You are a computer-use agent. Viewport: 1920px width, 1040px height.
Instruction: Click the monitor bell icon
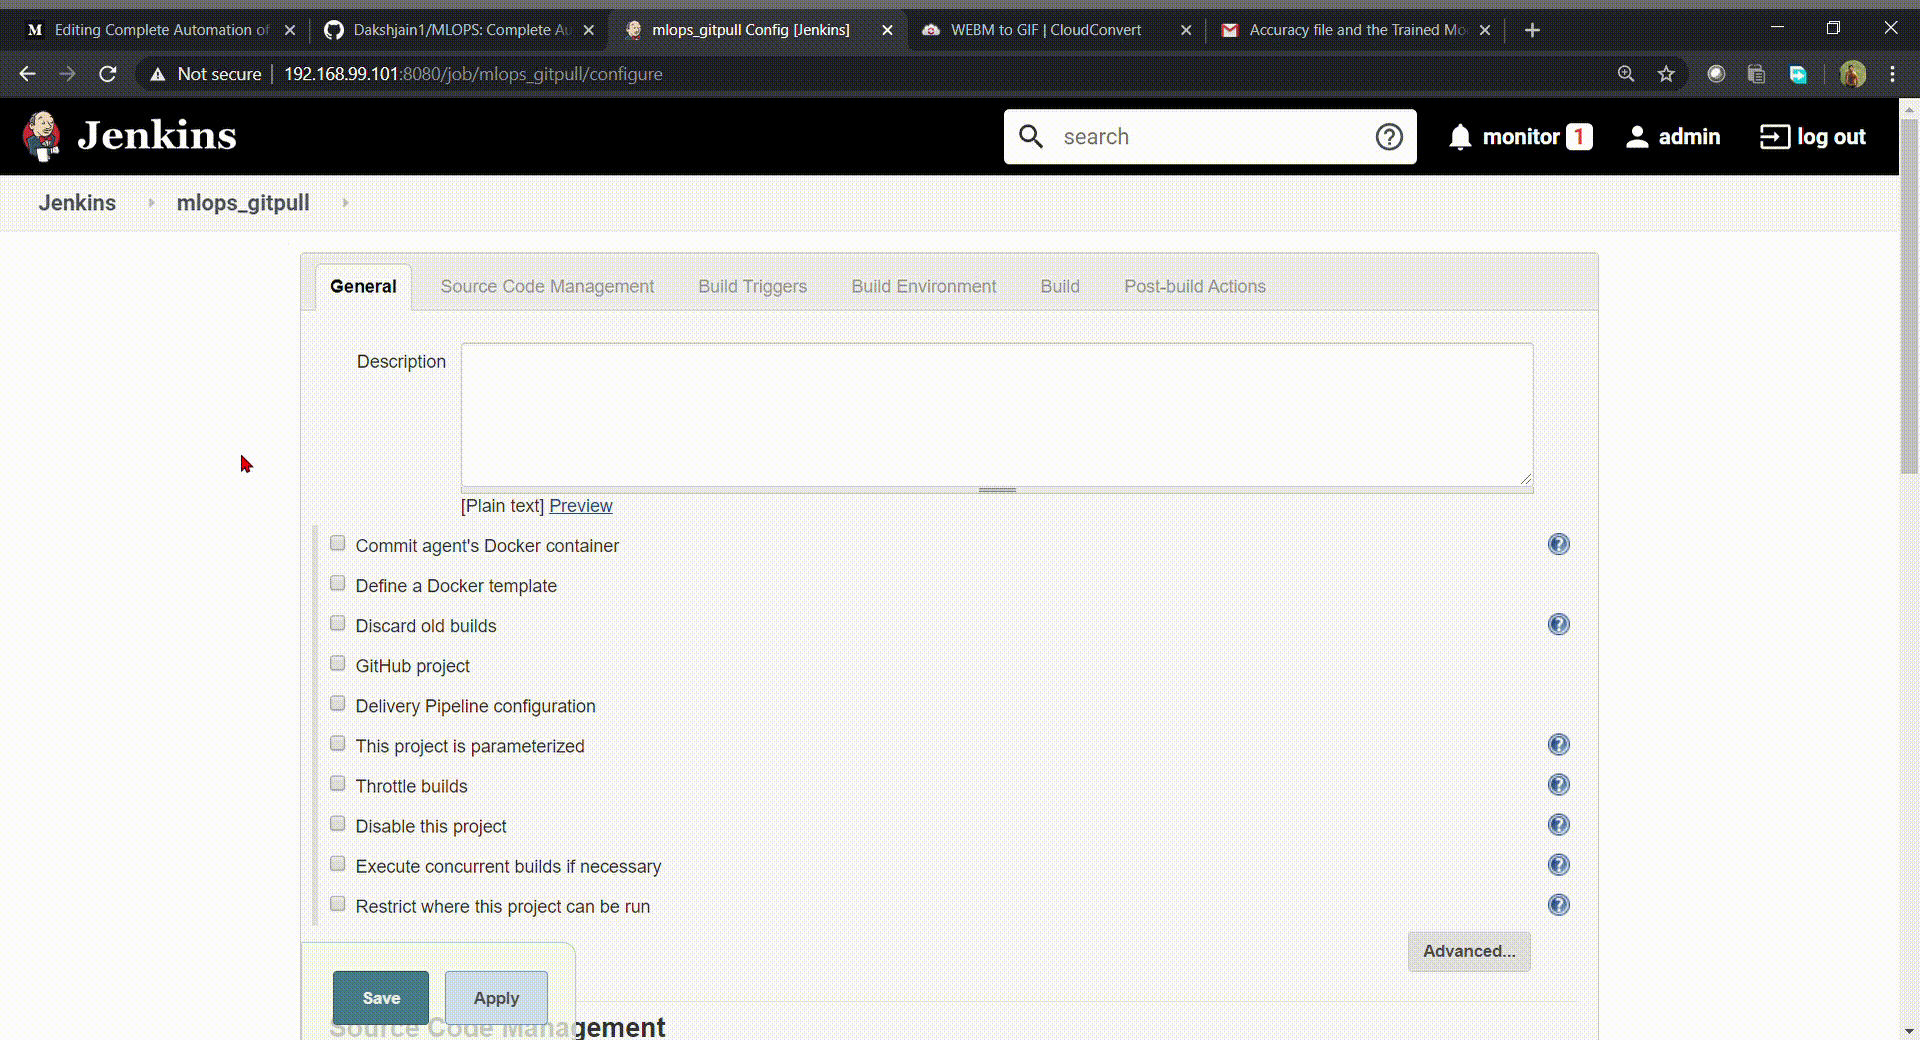click(1460, 137)
